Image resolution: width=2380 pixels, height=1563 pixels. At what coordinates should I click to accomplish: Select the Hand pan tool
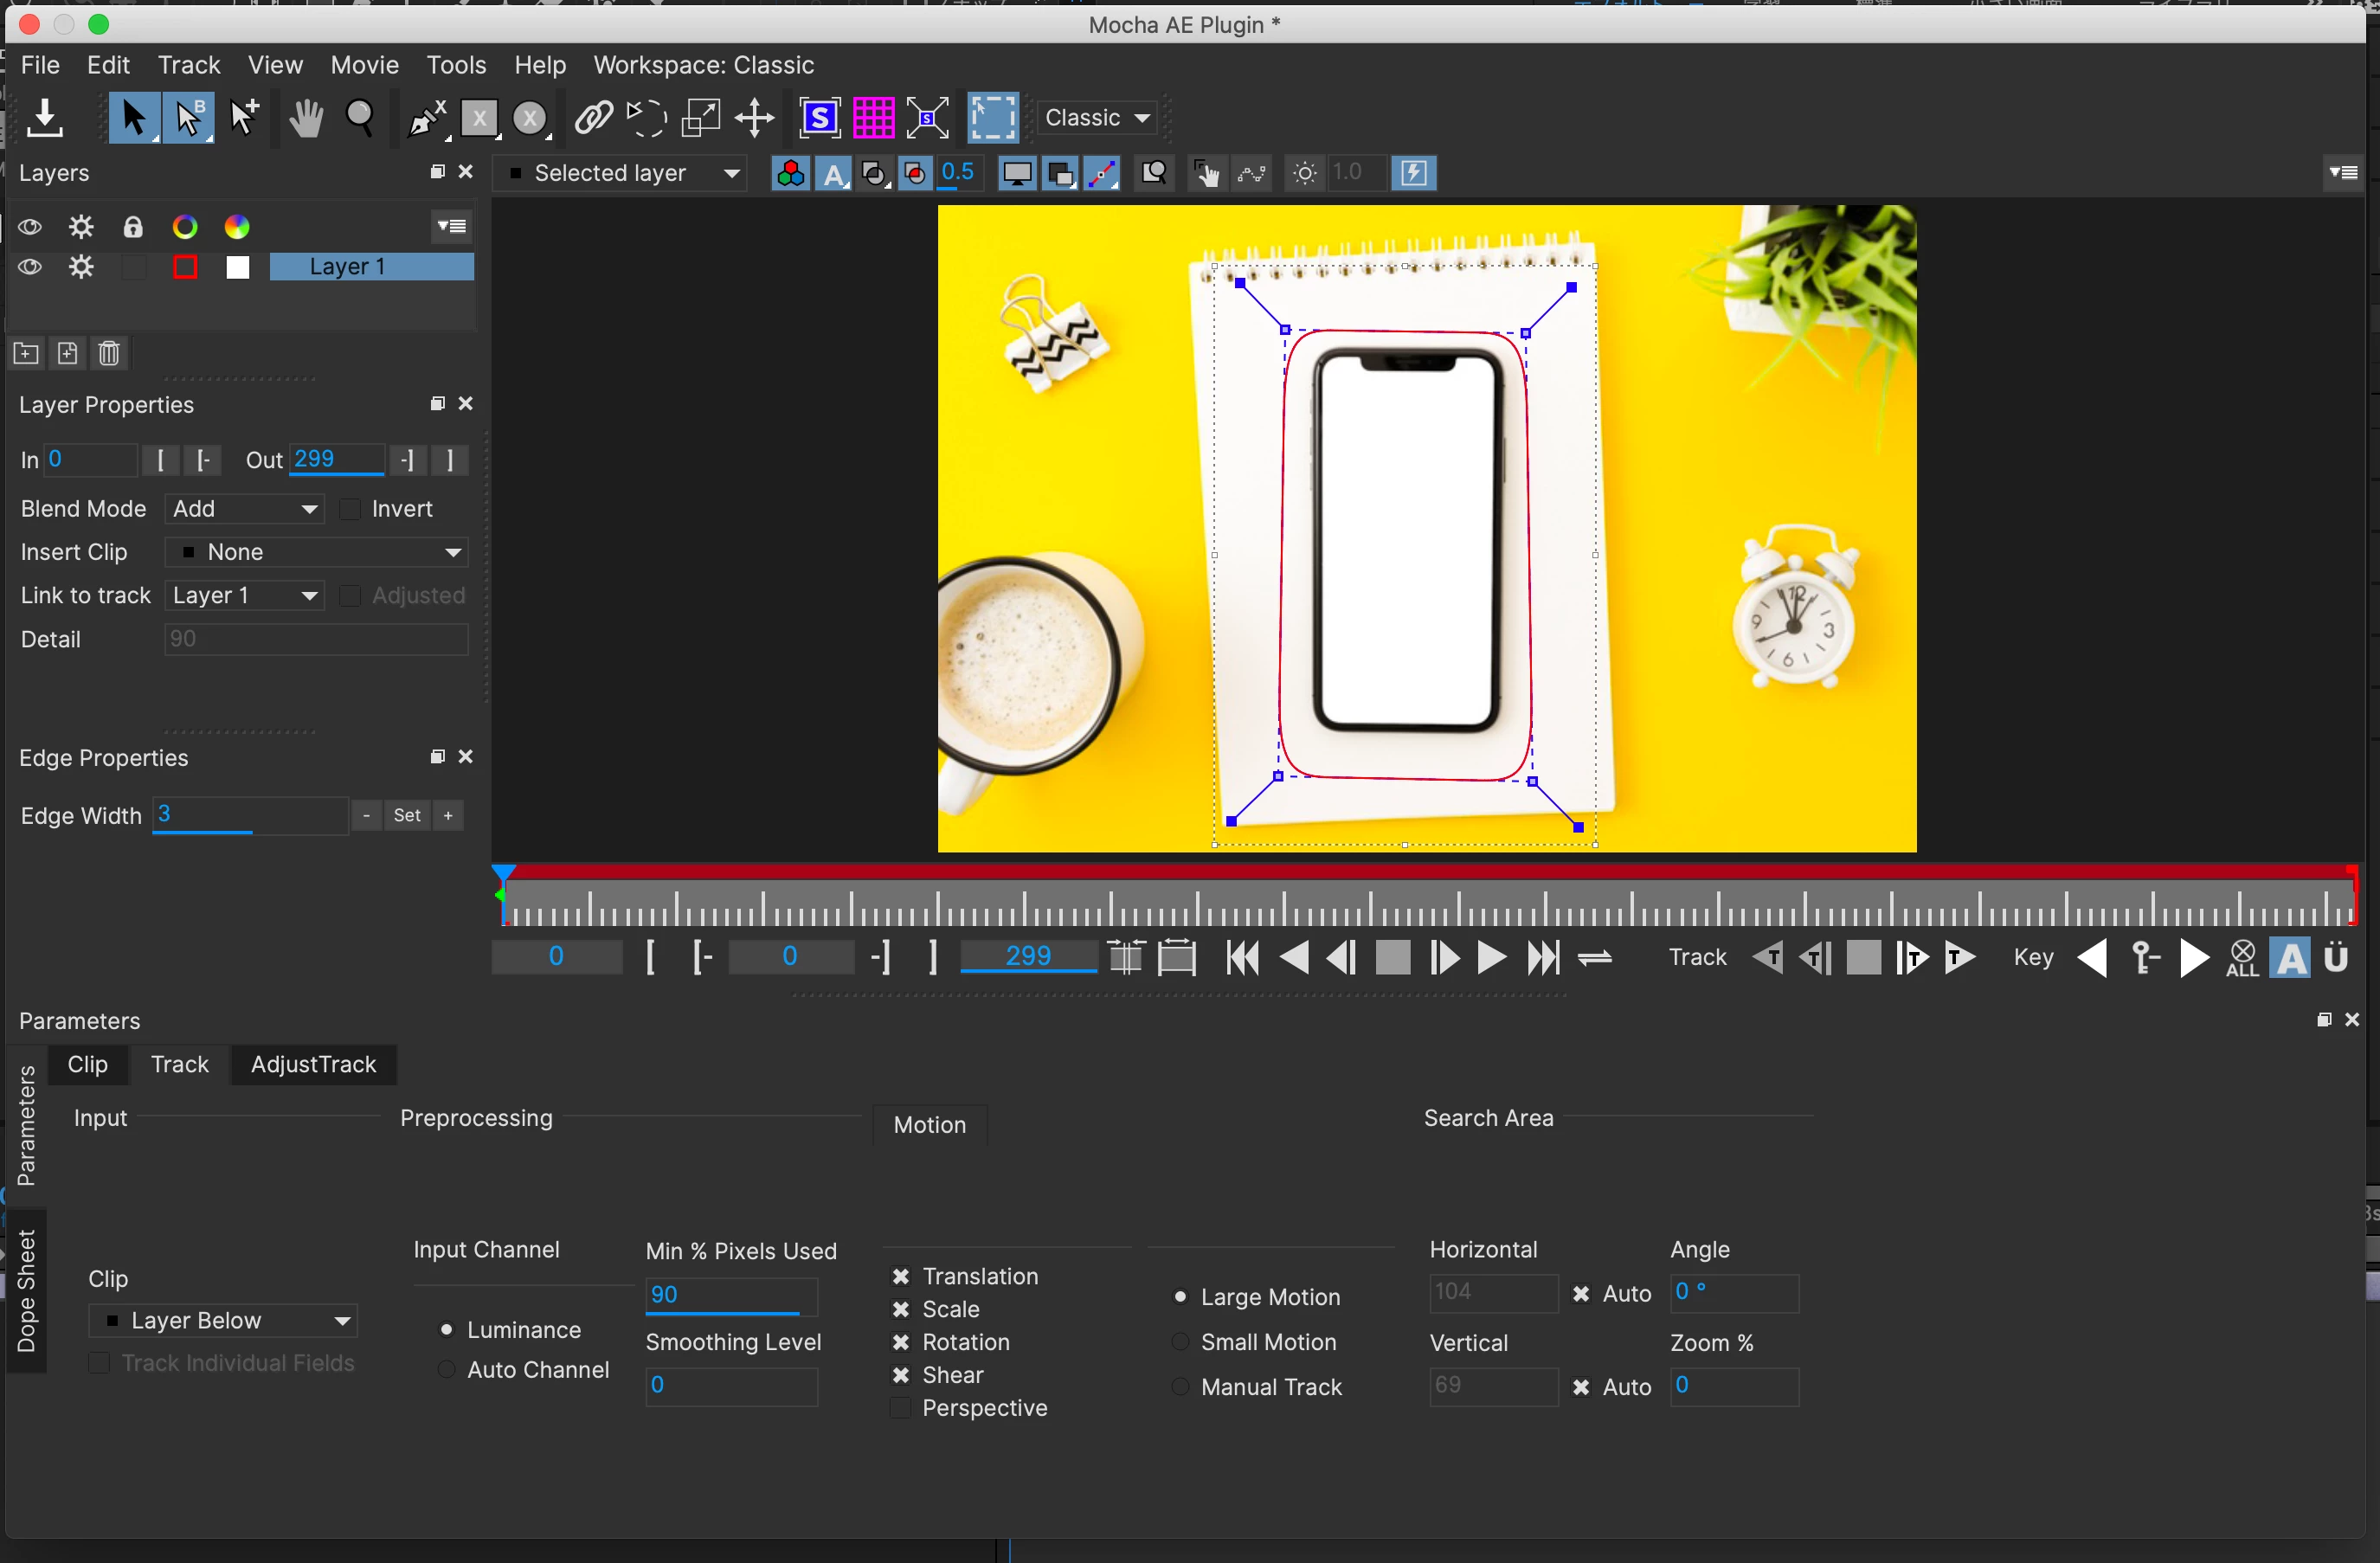coord(305,119)
